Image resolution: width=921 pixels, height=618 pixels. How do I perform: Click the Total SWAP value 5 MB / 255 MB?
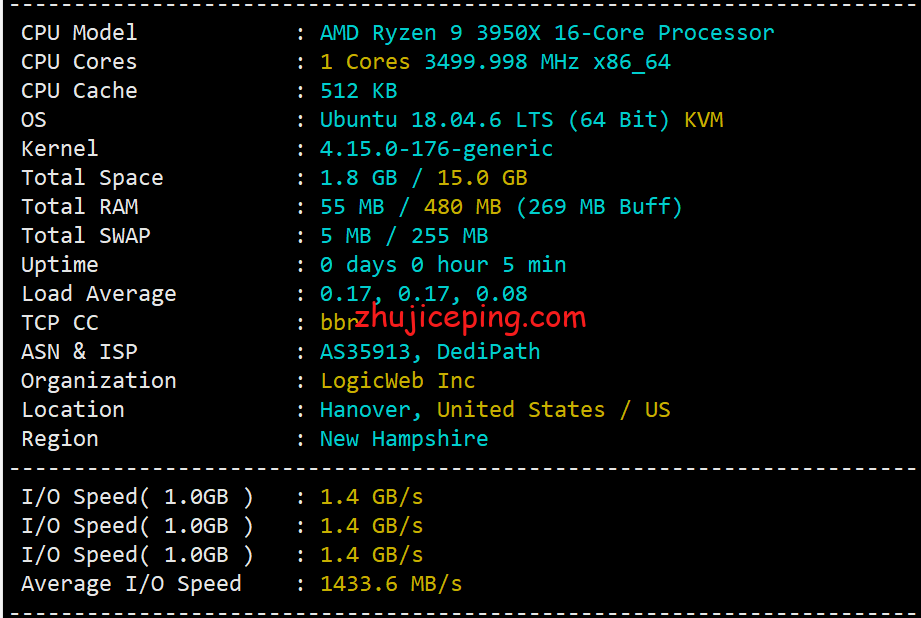[404, 236]
